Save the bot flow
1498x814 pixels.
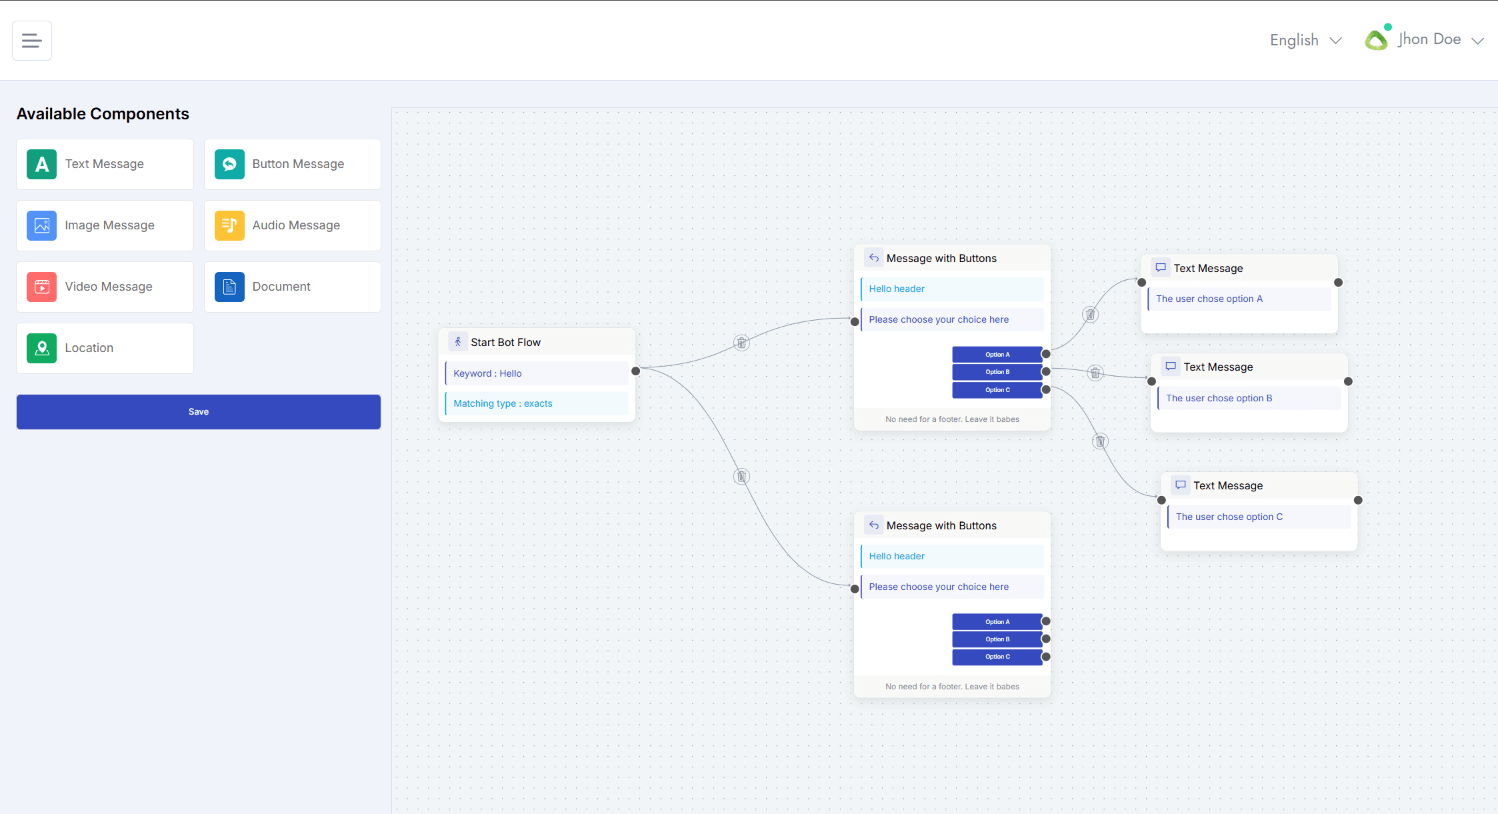199,412
